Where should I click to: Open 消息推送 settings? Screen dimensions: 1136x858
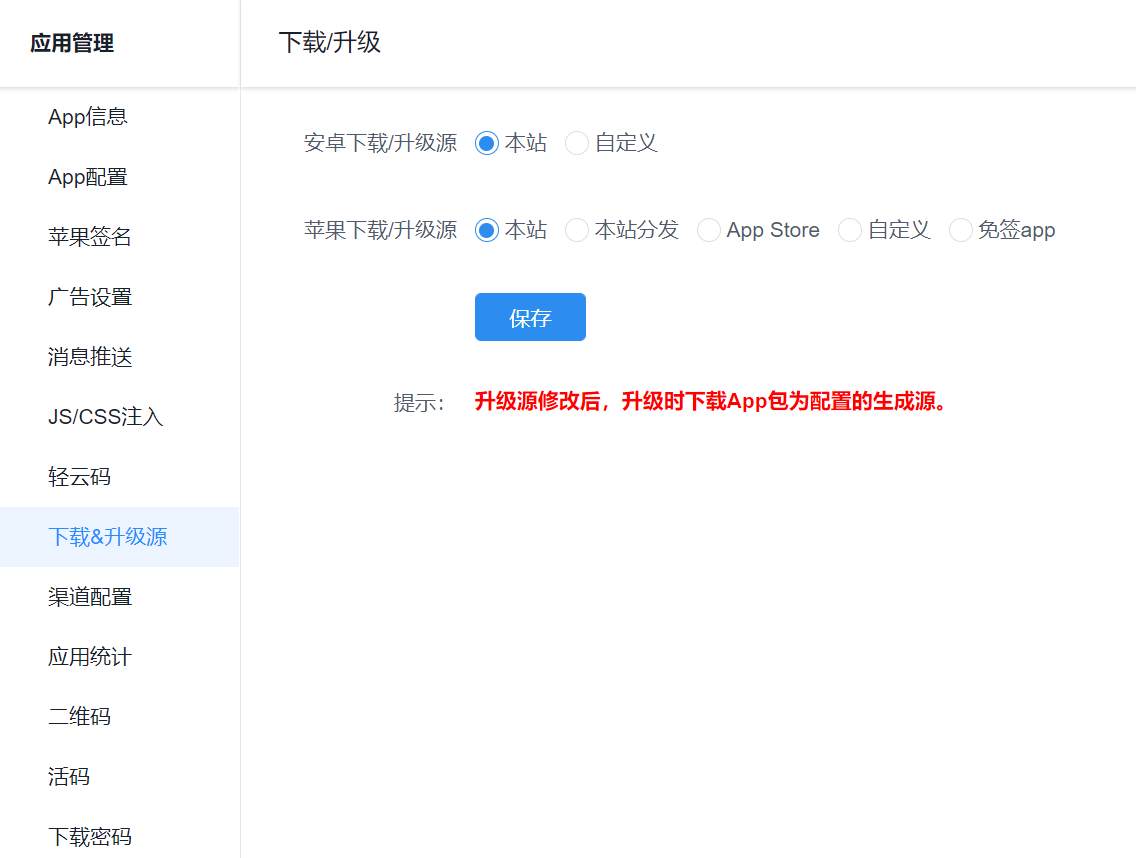pos(90,357)
